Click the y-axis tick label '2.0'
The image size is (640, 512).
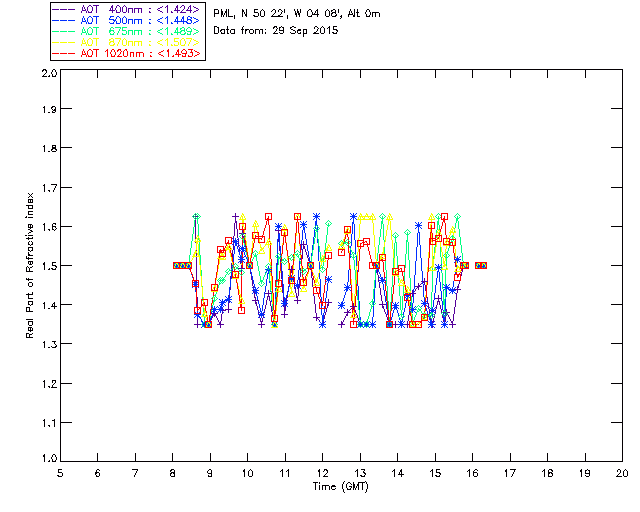49,73
